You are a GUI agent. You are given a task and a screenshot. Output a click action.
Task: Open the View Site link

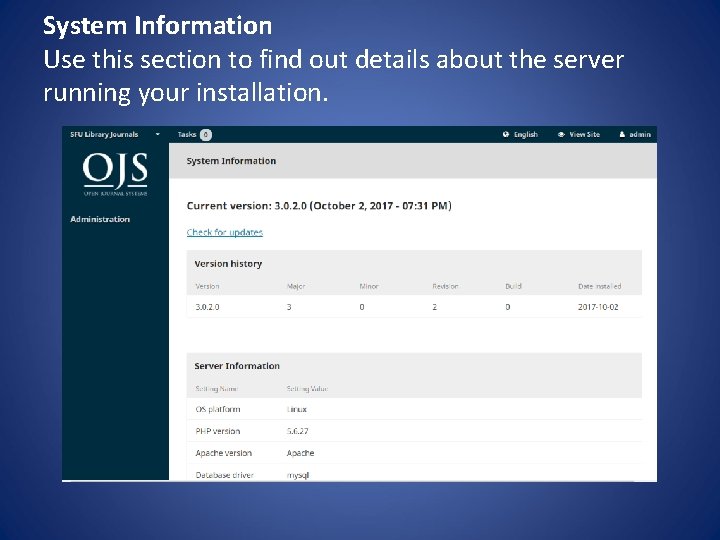click(585, 135)
